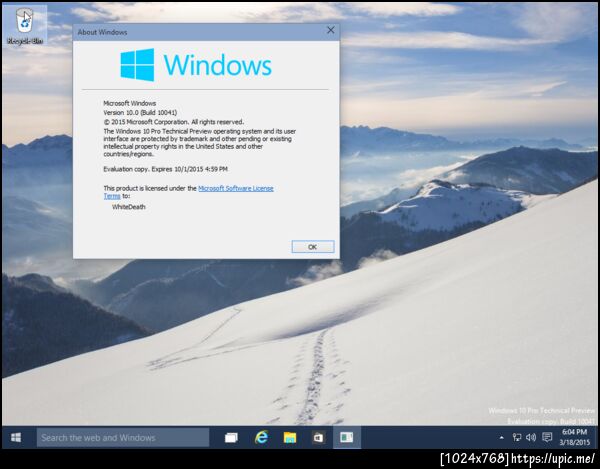Open File Explorer from the taskbar
The width and height of the screenshot is (600, 469).
click(290, 437)
